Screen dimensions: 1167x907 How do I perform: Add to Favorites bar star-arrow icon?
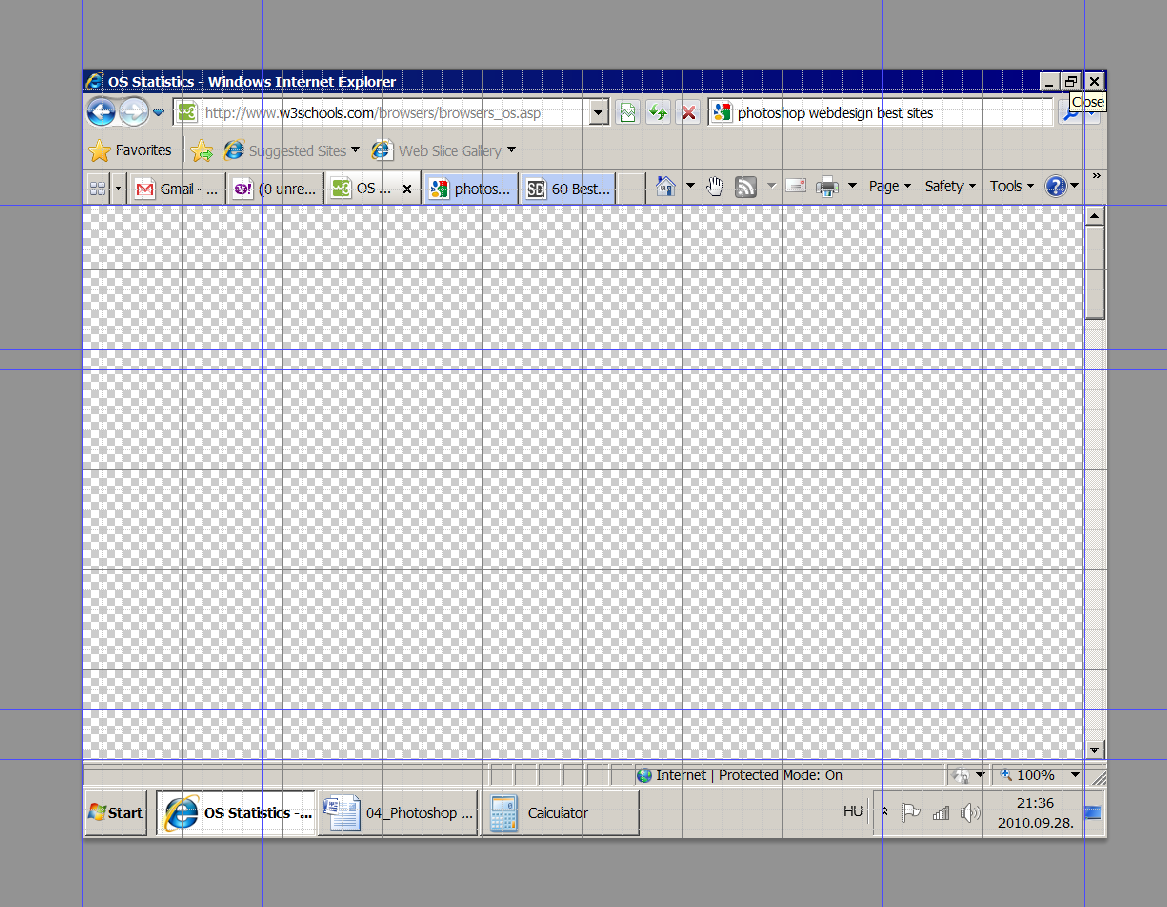[202, 151]
